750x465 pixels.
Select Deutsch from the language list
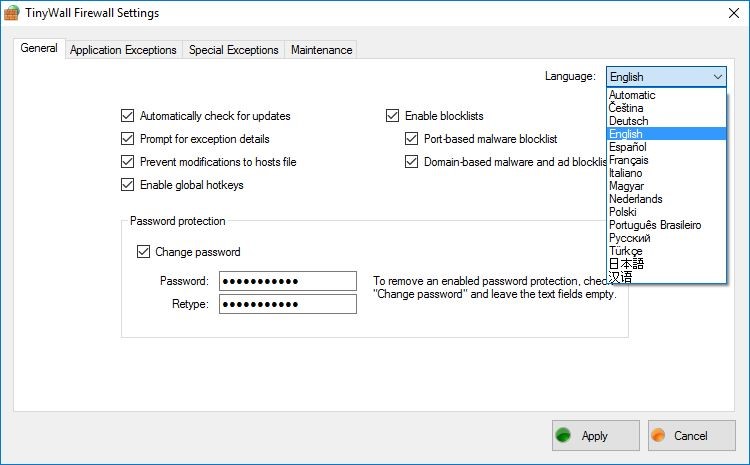(628, 121)
